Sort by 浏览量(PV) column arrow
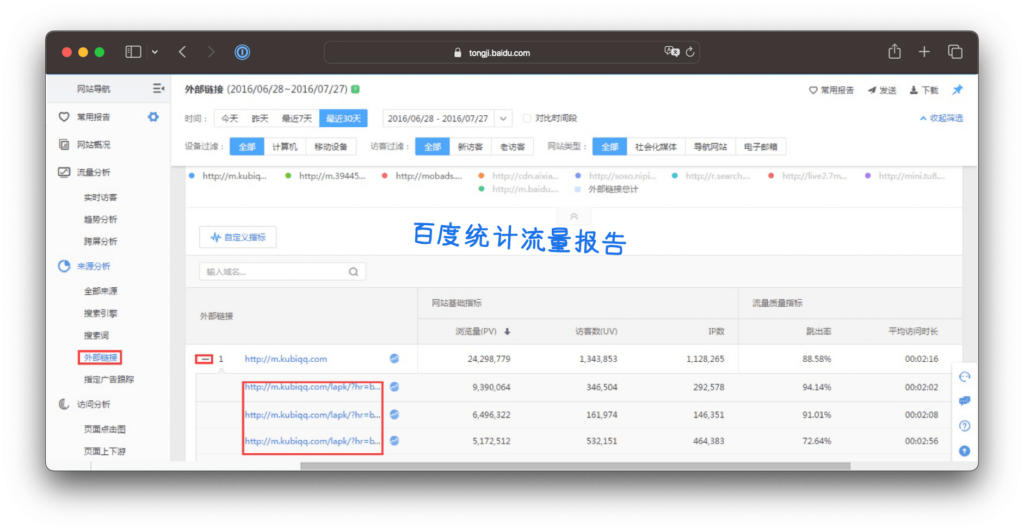This screenshot has width=1024, height=531. (507, 332)
